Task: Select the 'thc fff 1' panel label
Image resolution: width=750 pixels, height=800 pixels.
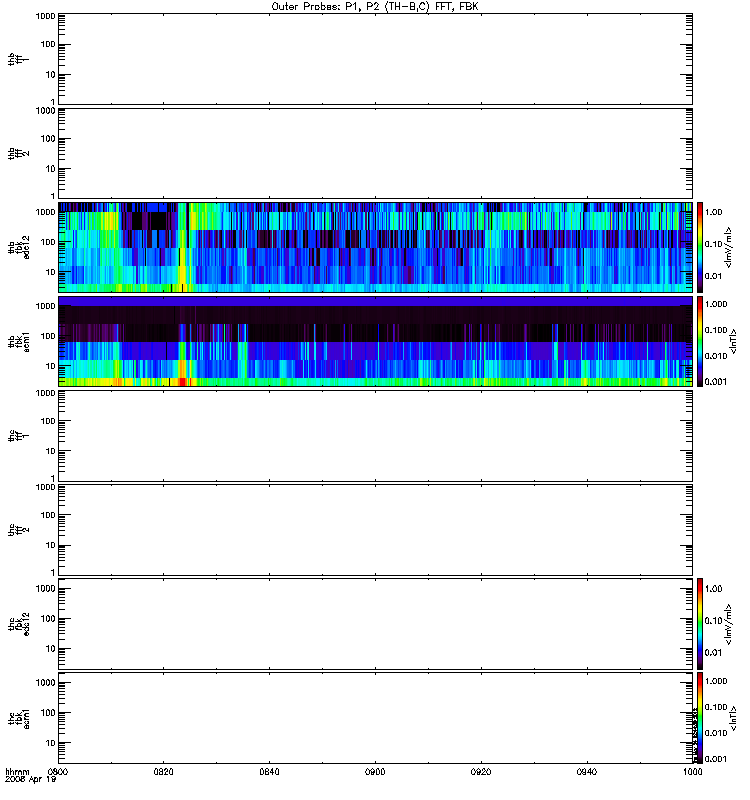Action: pyautogui.click(x=18, y=436)
